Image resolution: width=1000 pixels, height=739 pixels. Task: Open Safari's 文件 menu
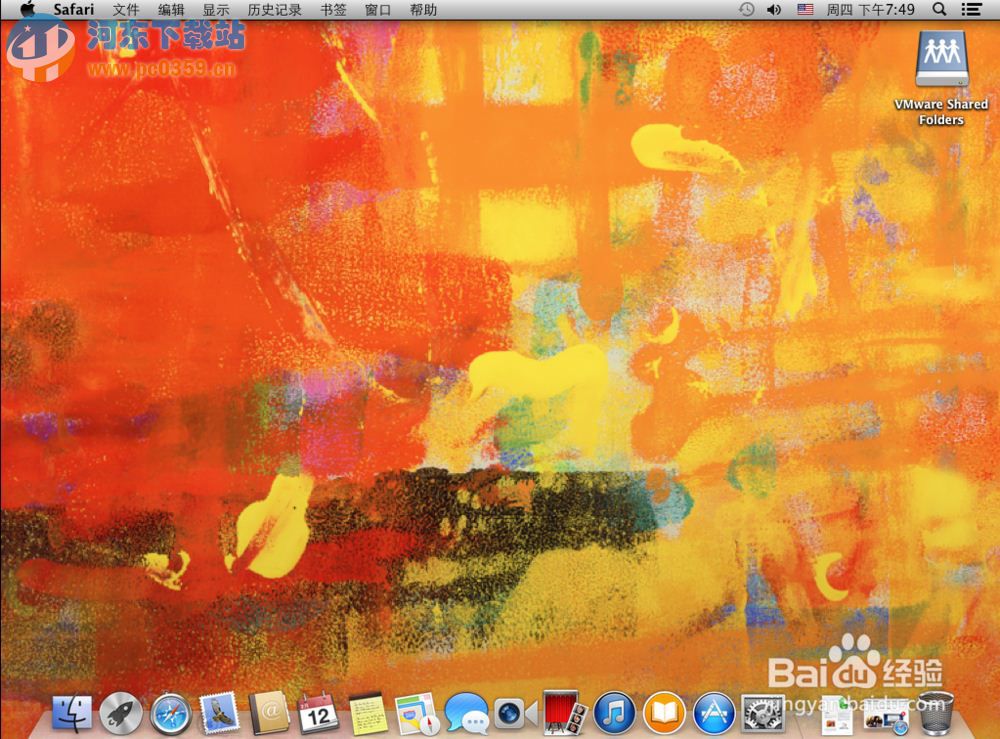[124, 10]
